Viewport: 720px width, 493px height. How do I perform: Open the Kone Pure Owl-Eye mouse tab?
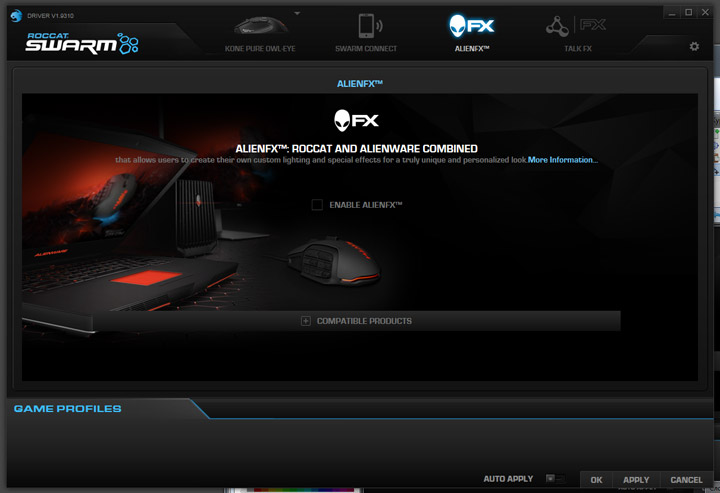pos(260,34)
